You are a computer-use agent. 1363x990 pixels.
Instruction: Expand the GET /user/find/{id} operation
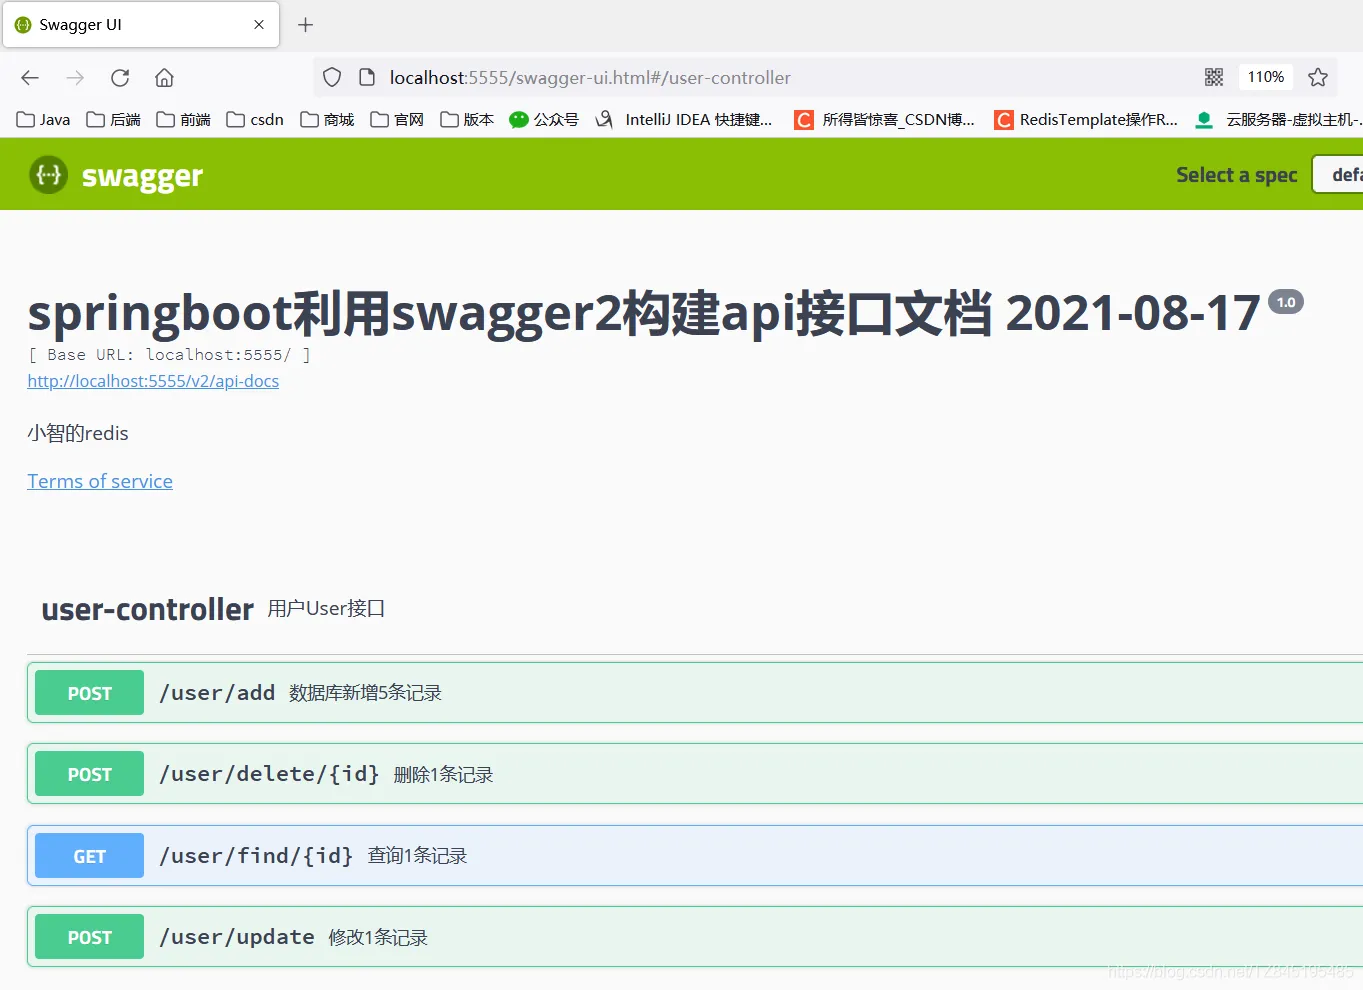click(x=695, y=855)
